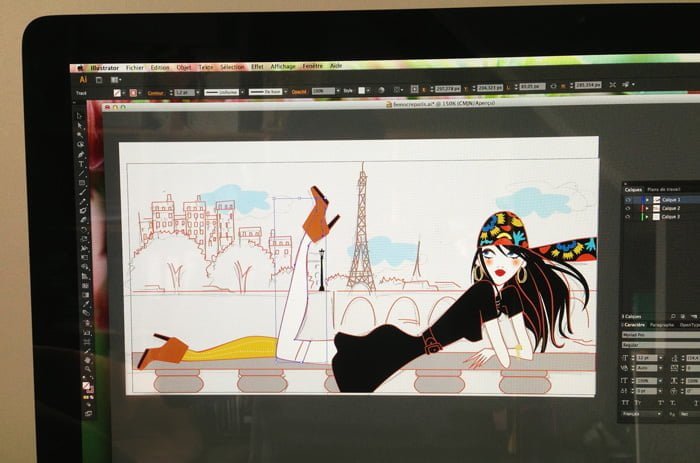Viewport: 700px width, 463px height.
Task: Select the Symbol Sprayer tool
Action: pyautogui.click(x=87, y=323)
